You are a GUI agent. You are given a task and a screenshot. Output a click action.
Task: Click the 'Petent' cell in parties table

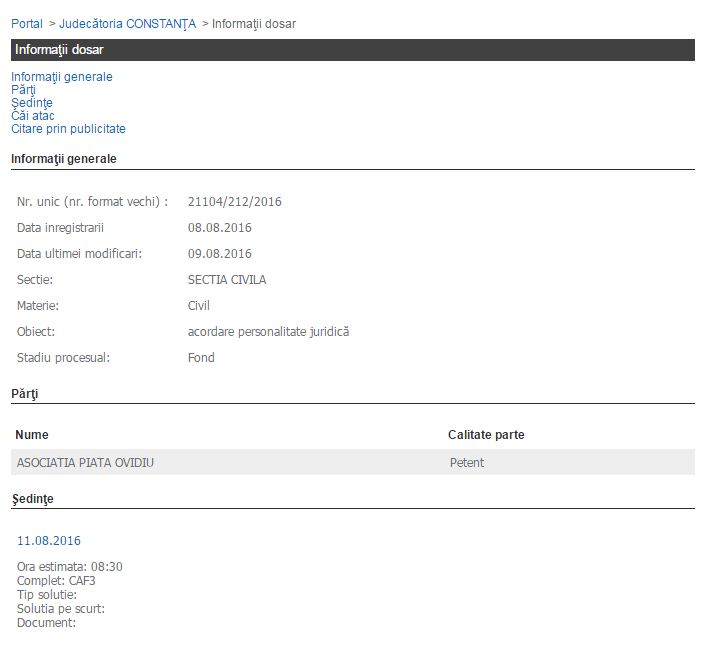[x=467, y=462]
